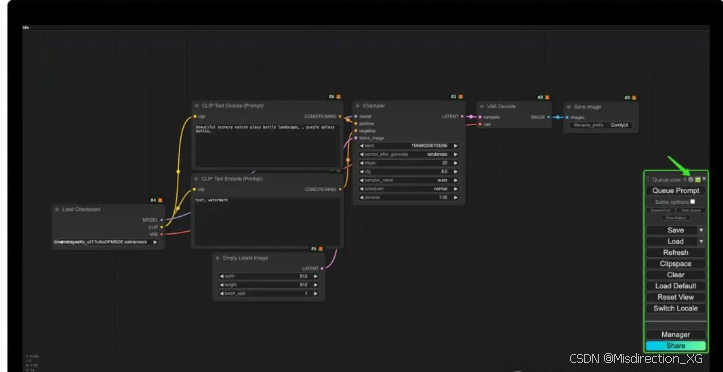Collapse KSampler node via its title dot

pos(357,106)
